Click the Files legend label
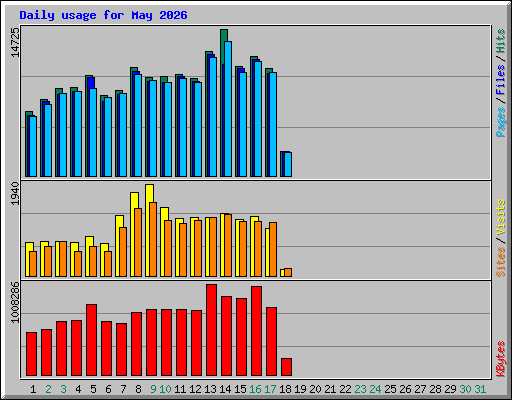This screenshot has height=400, width=512. (501, 80)
